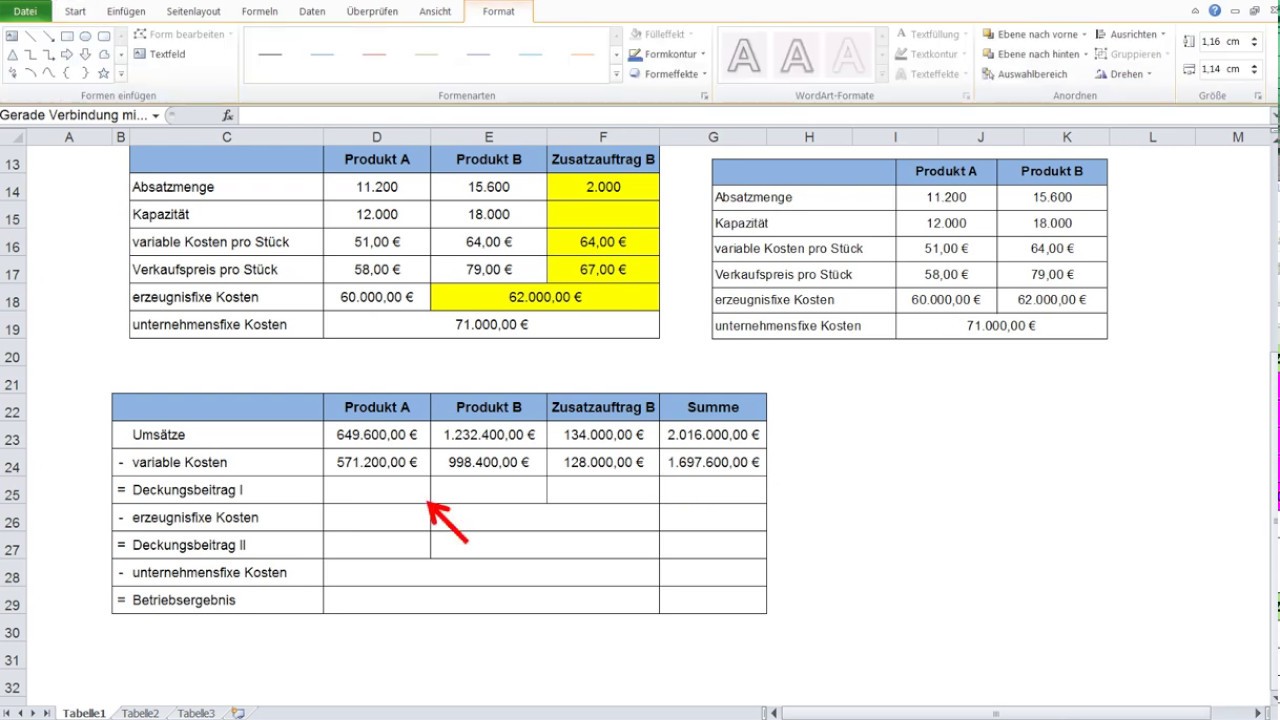Click the insert function fx button
Screen dimensions: 1280x720
pos(228,116)
